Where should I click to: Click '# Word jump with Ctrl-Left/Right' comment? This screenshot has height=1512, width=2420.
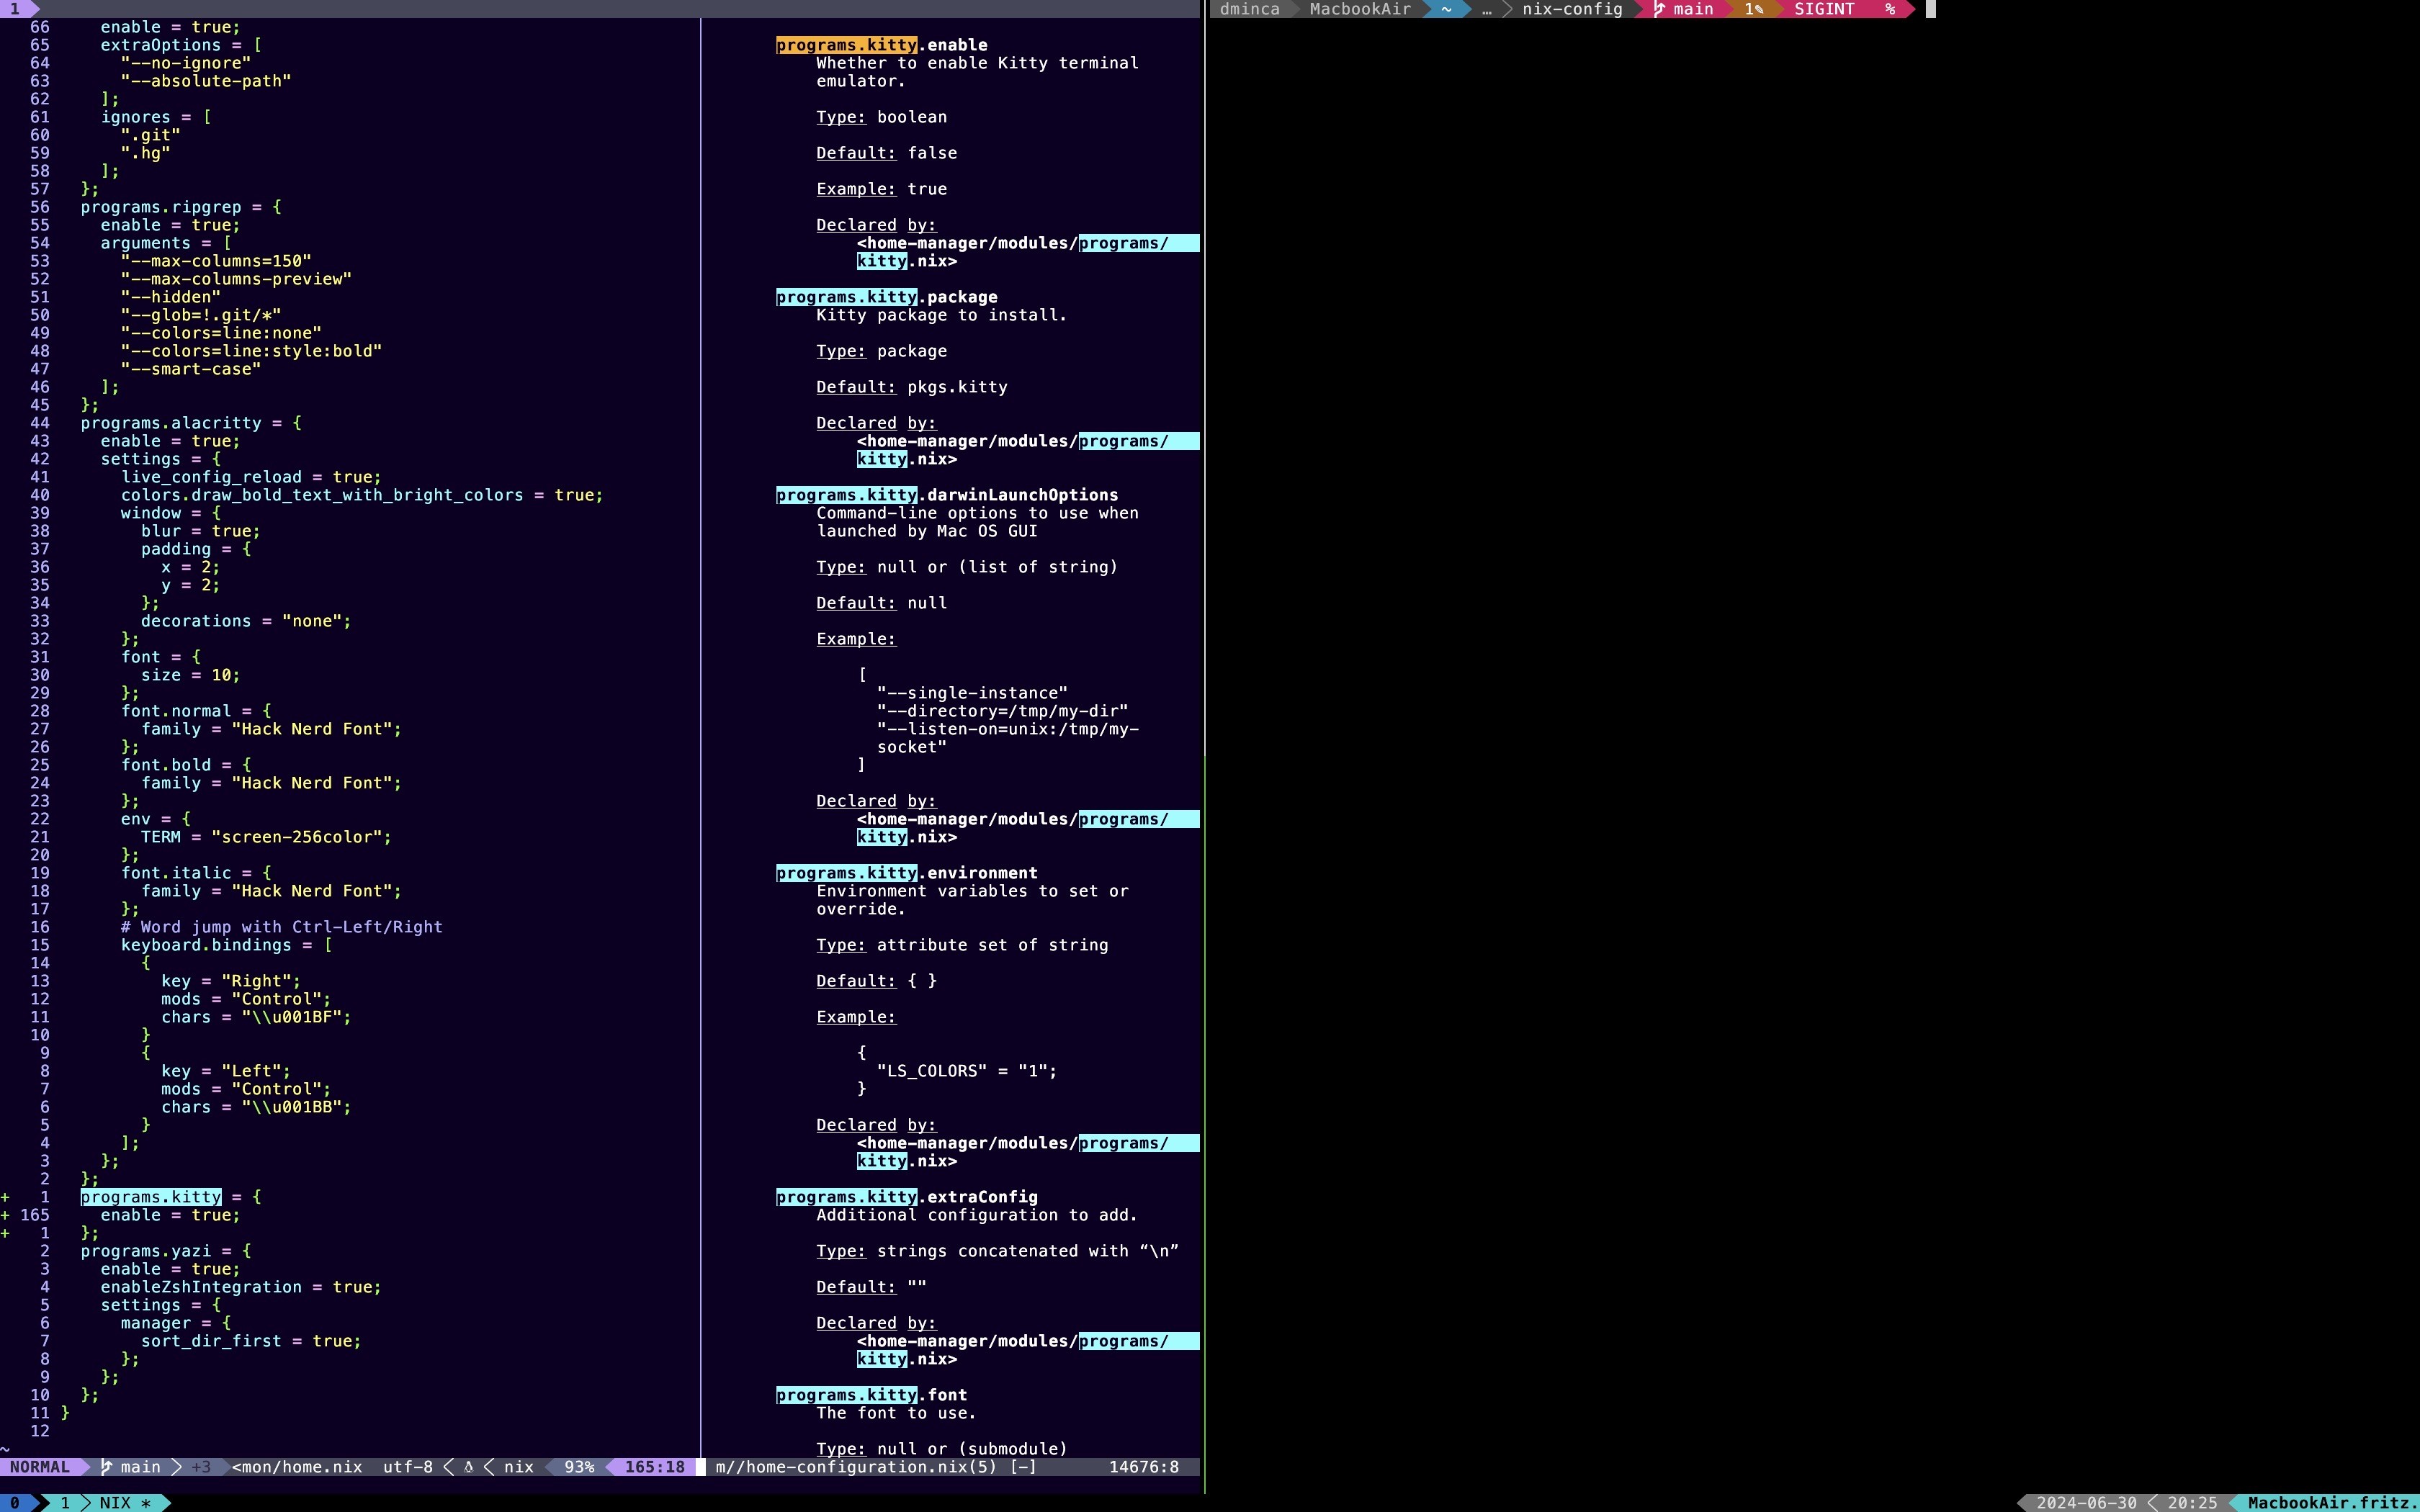pos(282,927)
